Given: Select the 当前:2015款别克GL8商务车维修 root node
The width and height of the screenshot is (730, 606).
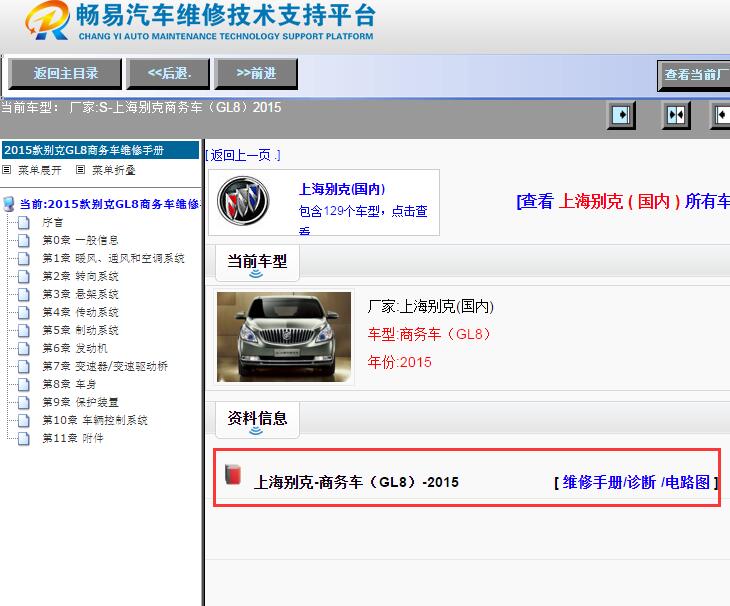Looking at the screenshot, I should pyautogui.click(x=109, y=204).
